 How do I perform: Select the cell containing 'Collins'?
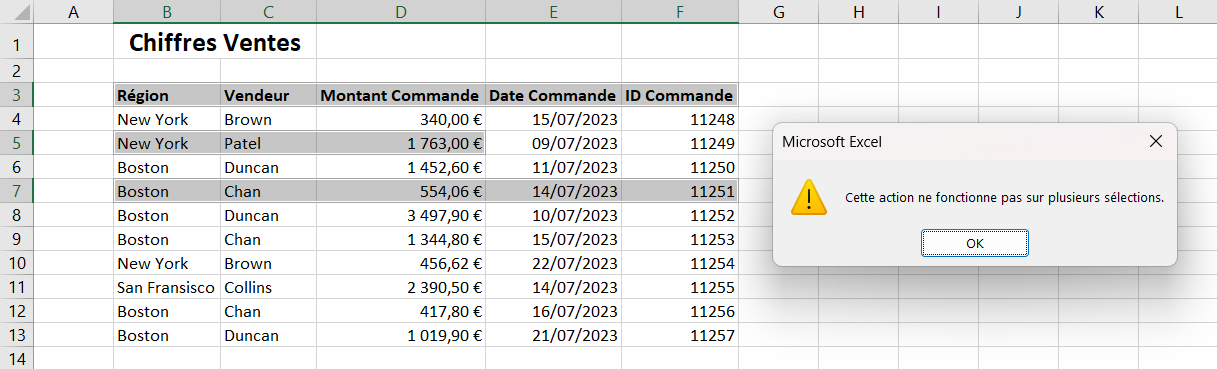269,287
